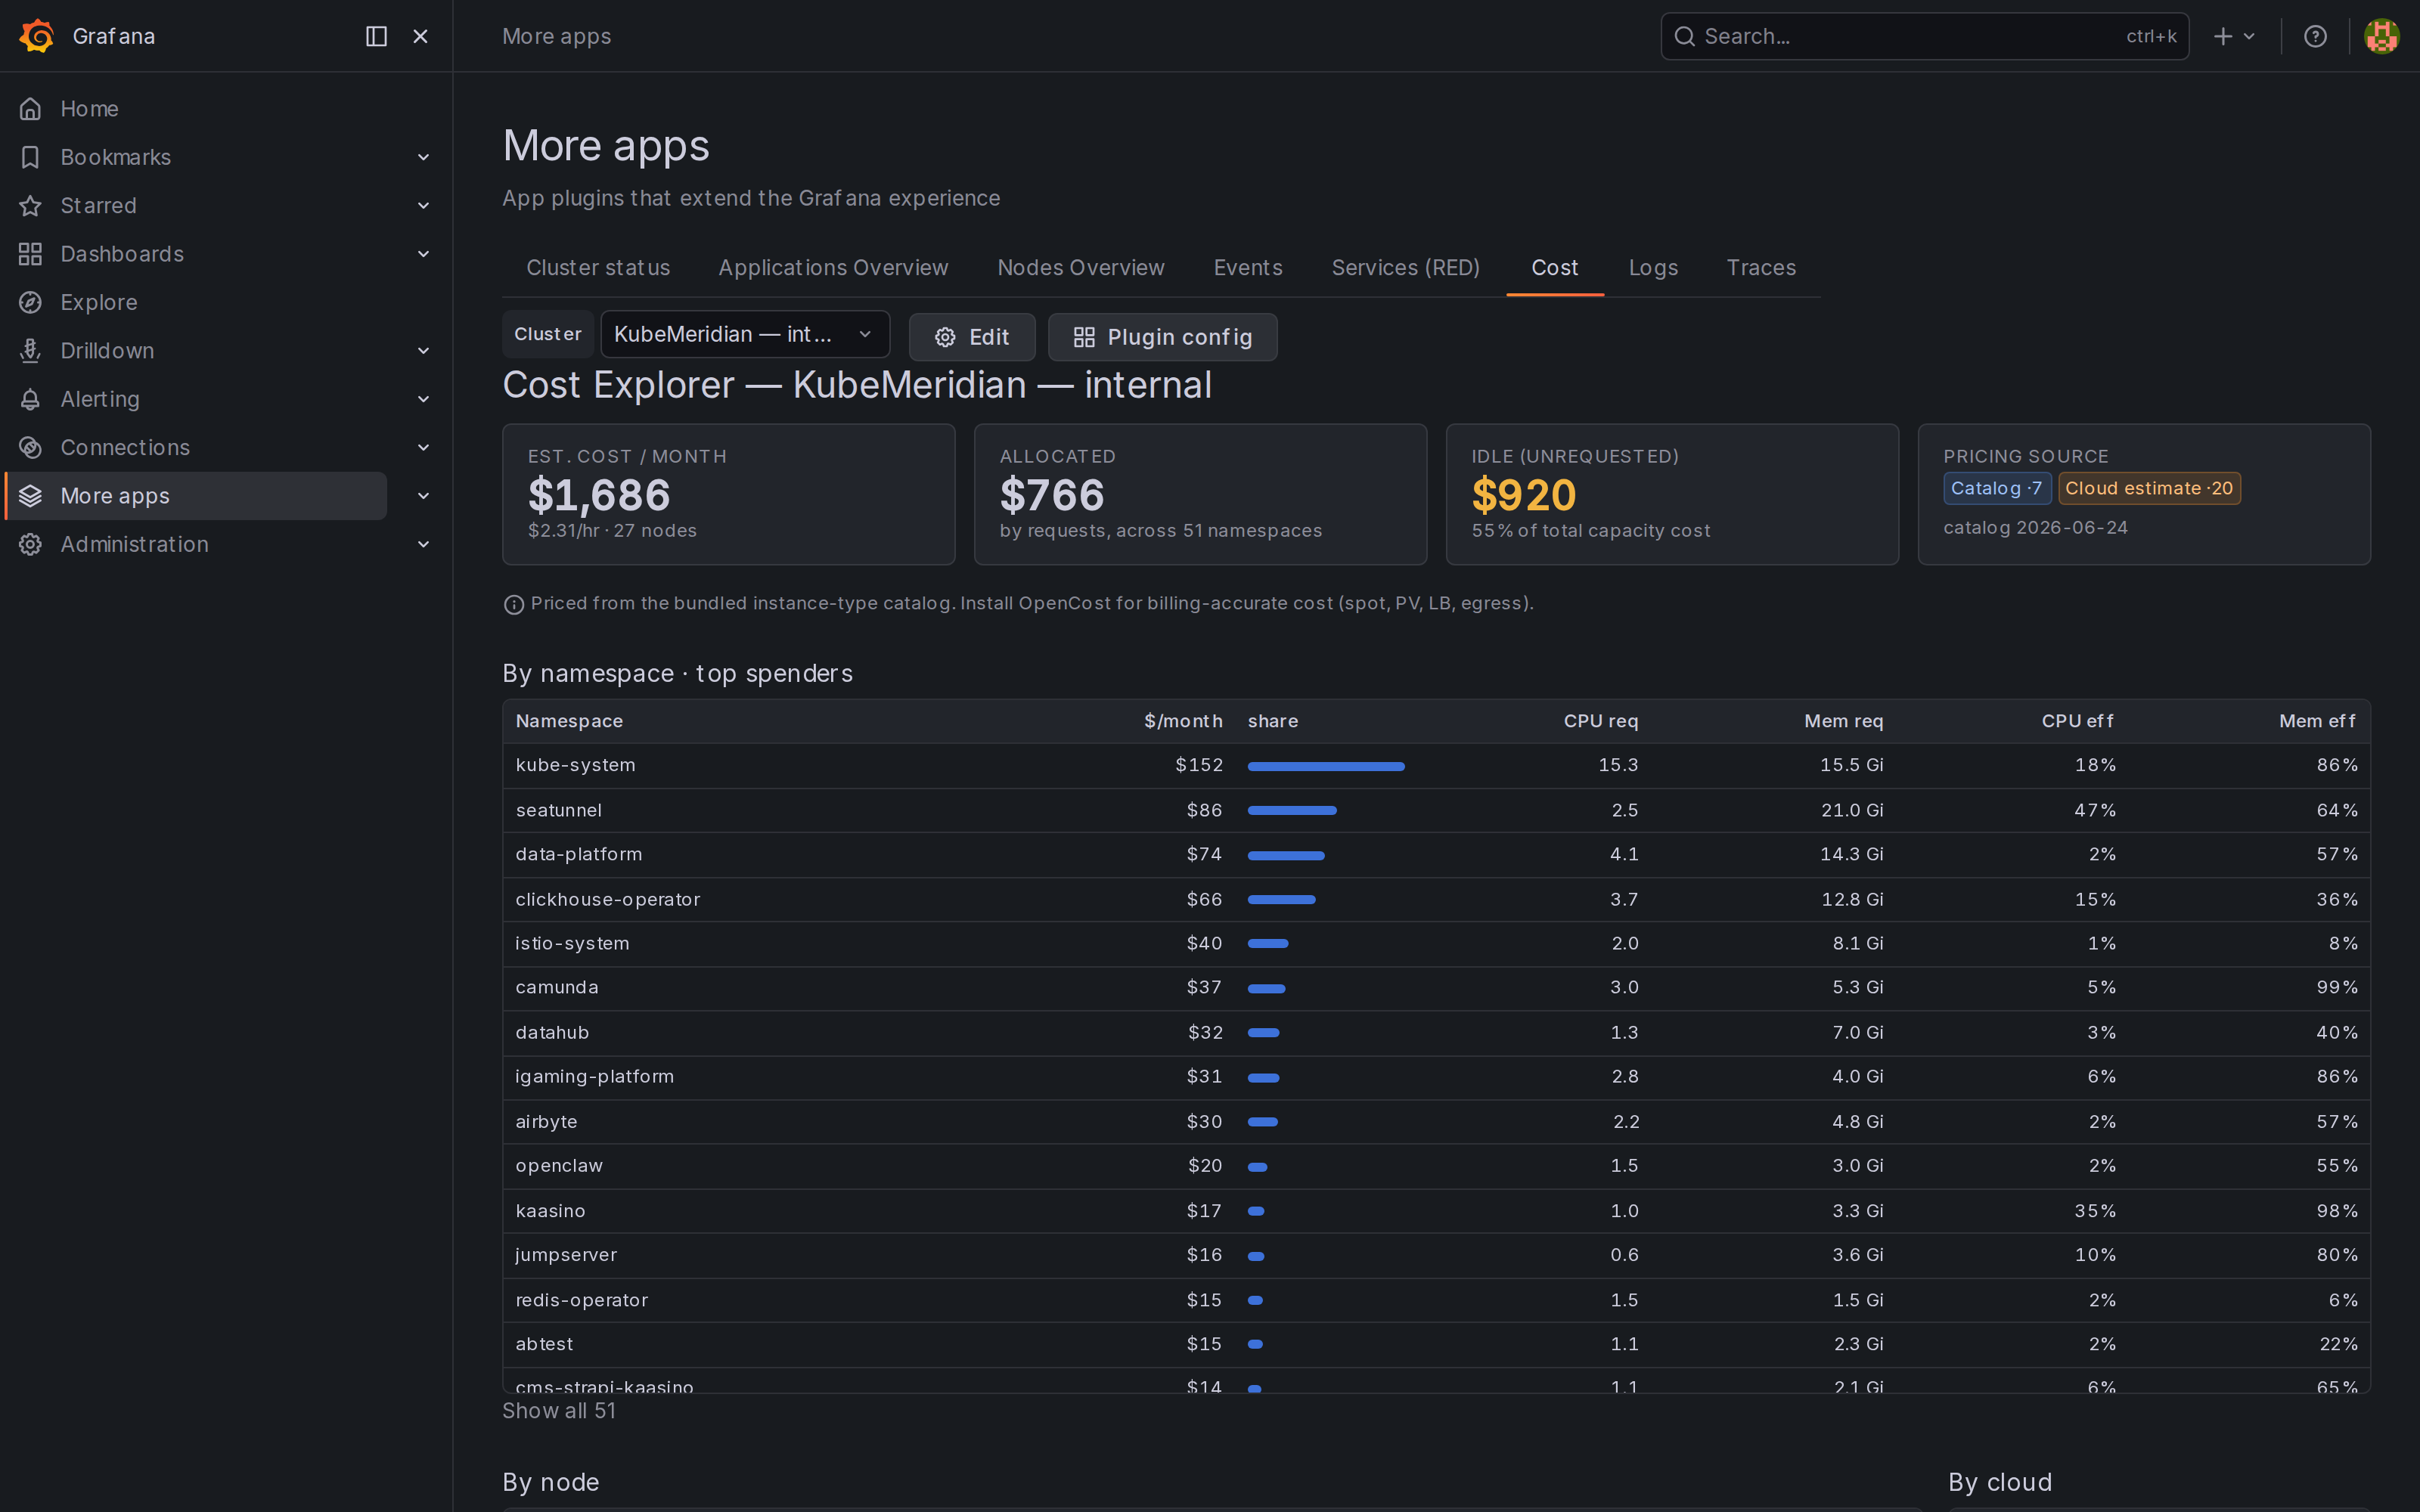Sort by the $/month column header

(x=1183, y=721)
